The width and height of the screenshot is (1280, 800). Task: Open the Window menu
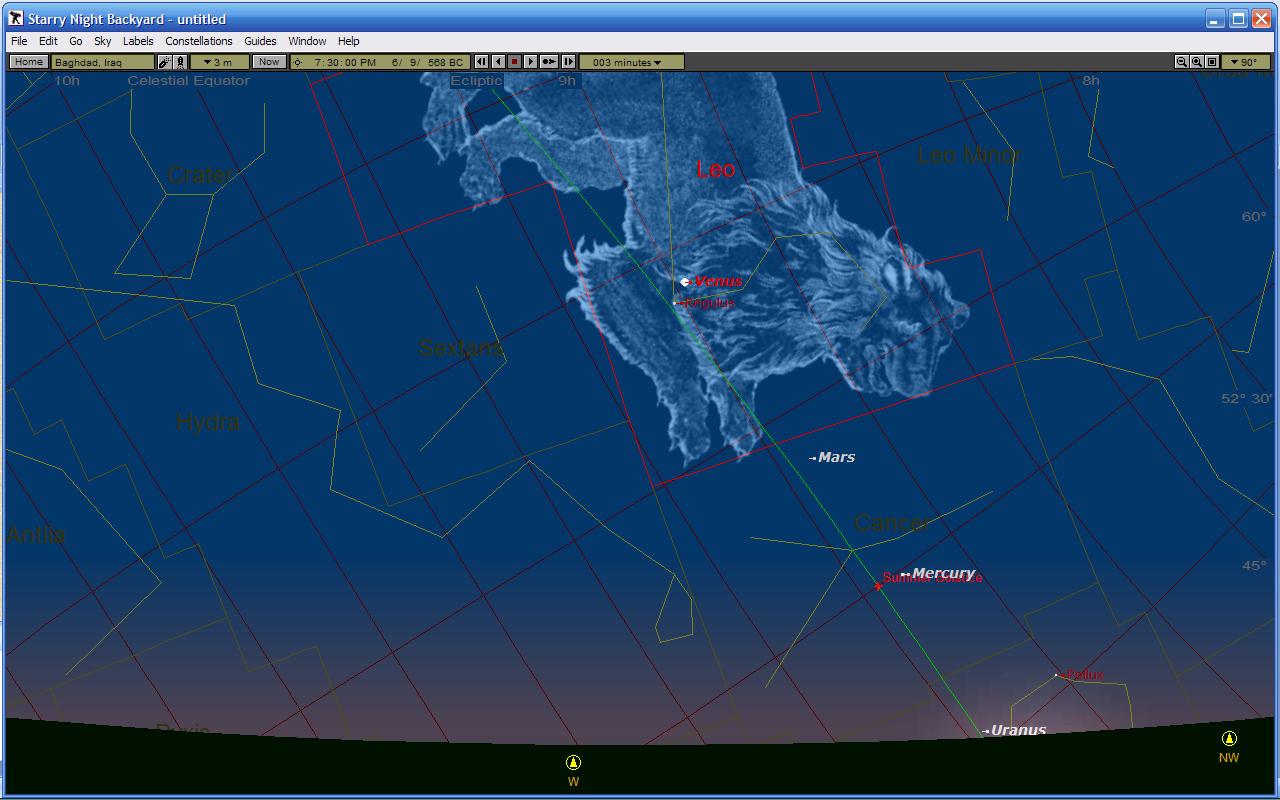coord(307,41)
